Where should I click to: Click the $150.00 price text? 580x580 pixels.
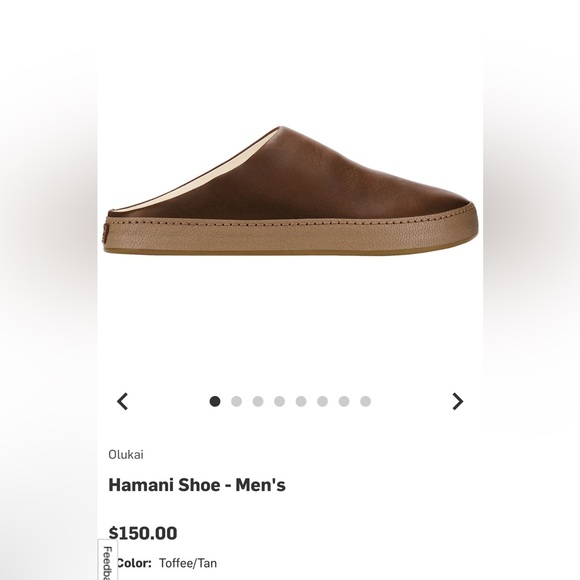[143, 533]
